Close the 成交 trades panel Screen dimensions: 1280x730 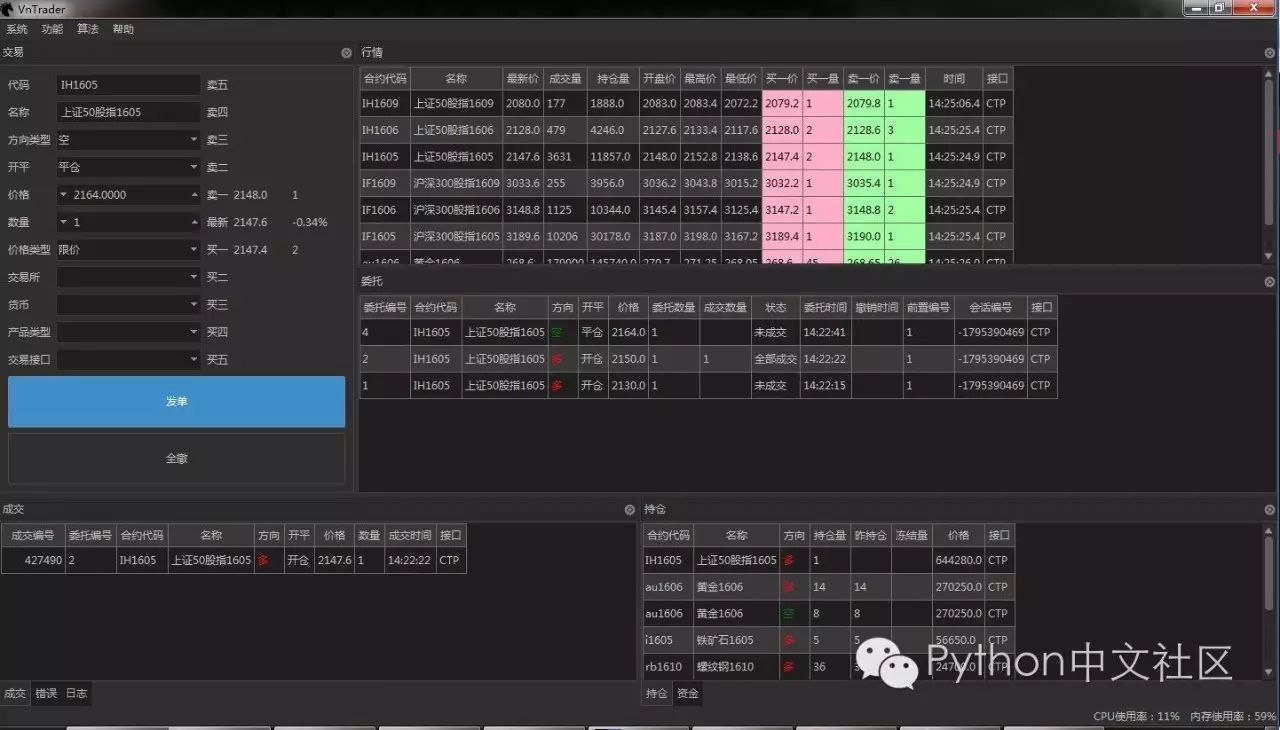tap(629, 510)
